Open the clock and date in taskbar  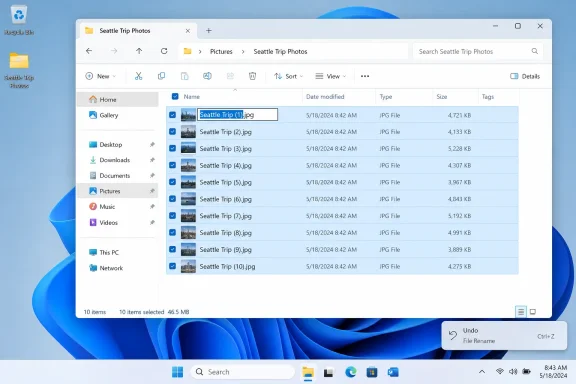554,372
